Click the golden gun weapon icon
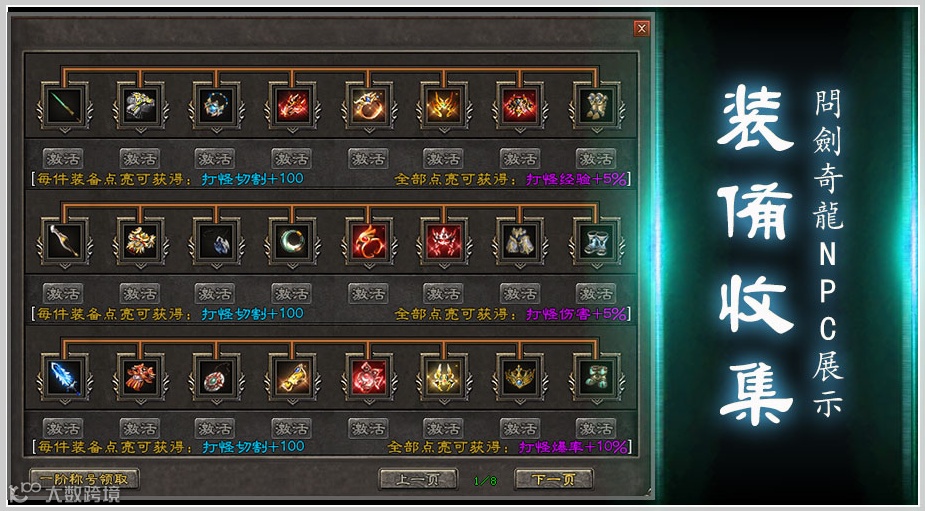925x511 pixels. point(293,378)
